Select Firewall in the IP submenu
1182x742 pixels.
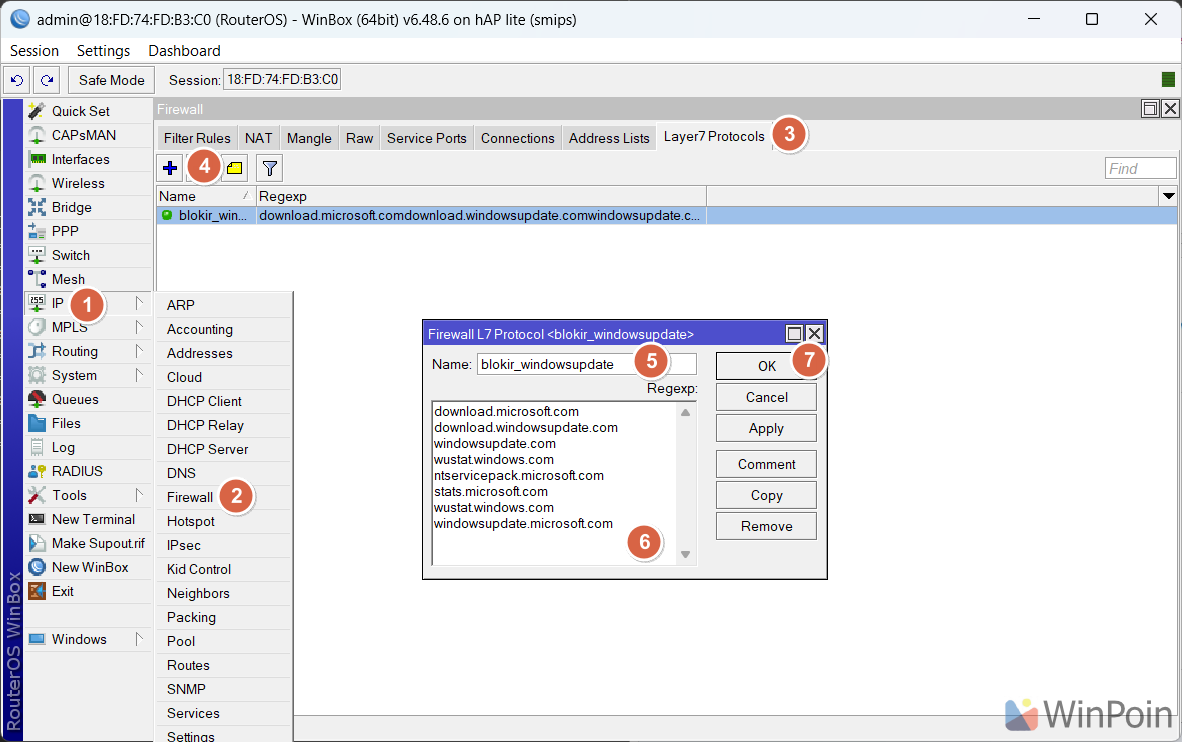[190, 497]
